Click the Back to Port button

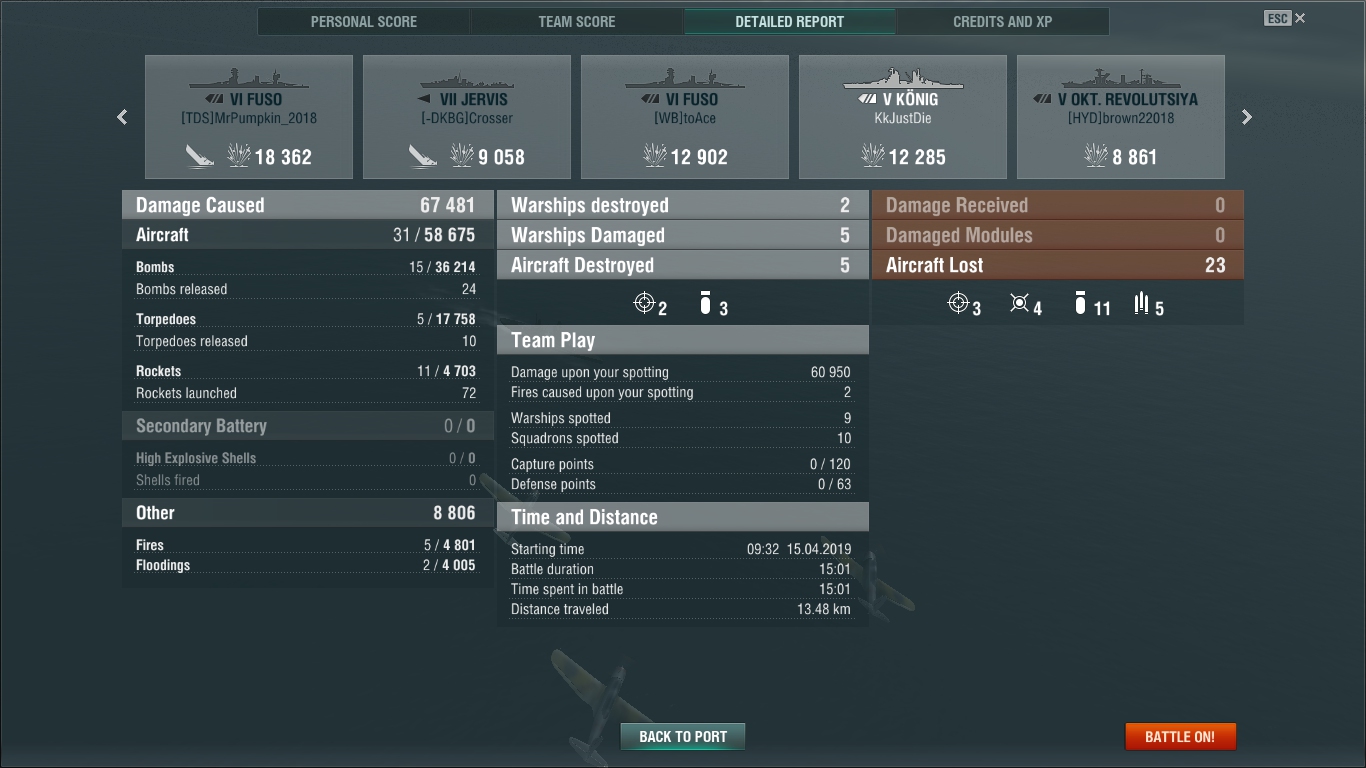[683, 737]
